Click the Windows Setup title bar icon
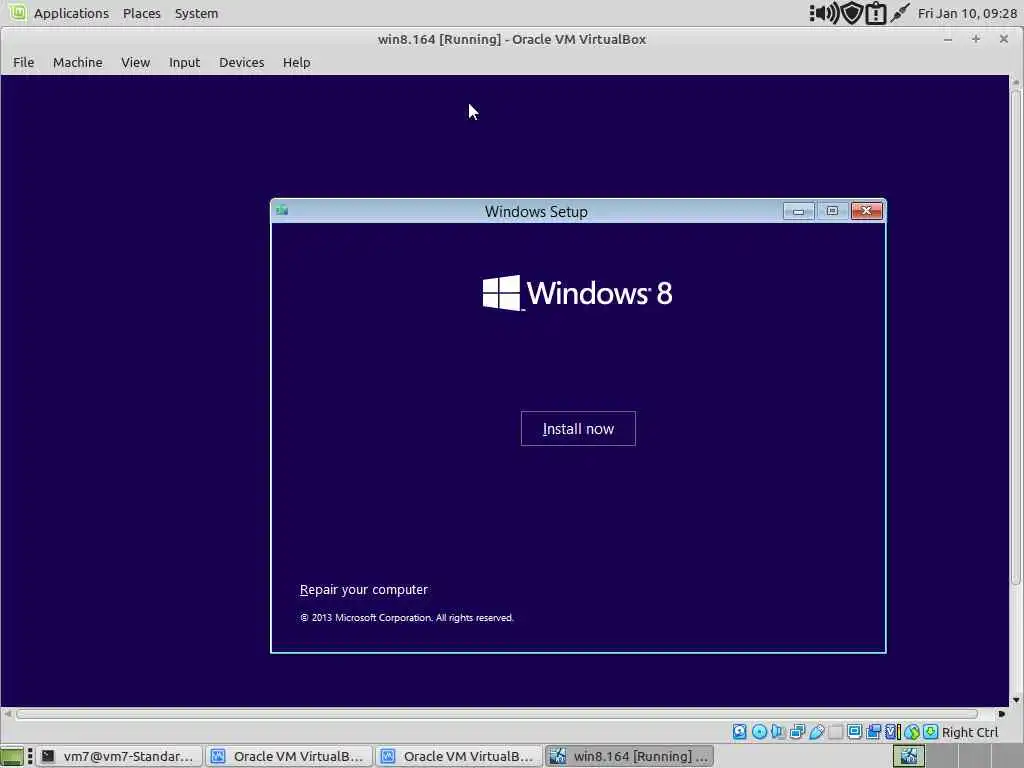The height and width of the screenshot is (768, 1024). point(282,210)
